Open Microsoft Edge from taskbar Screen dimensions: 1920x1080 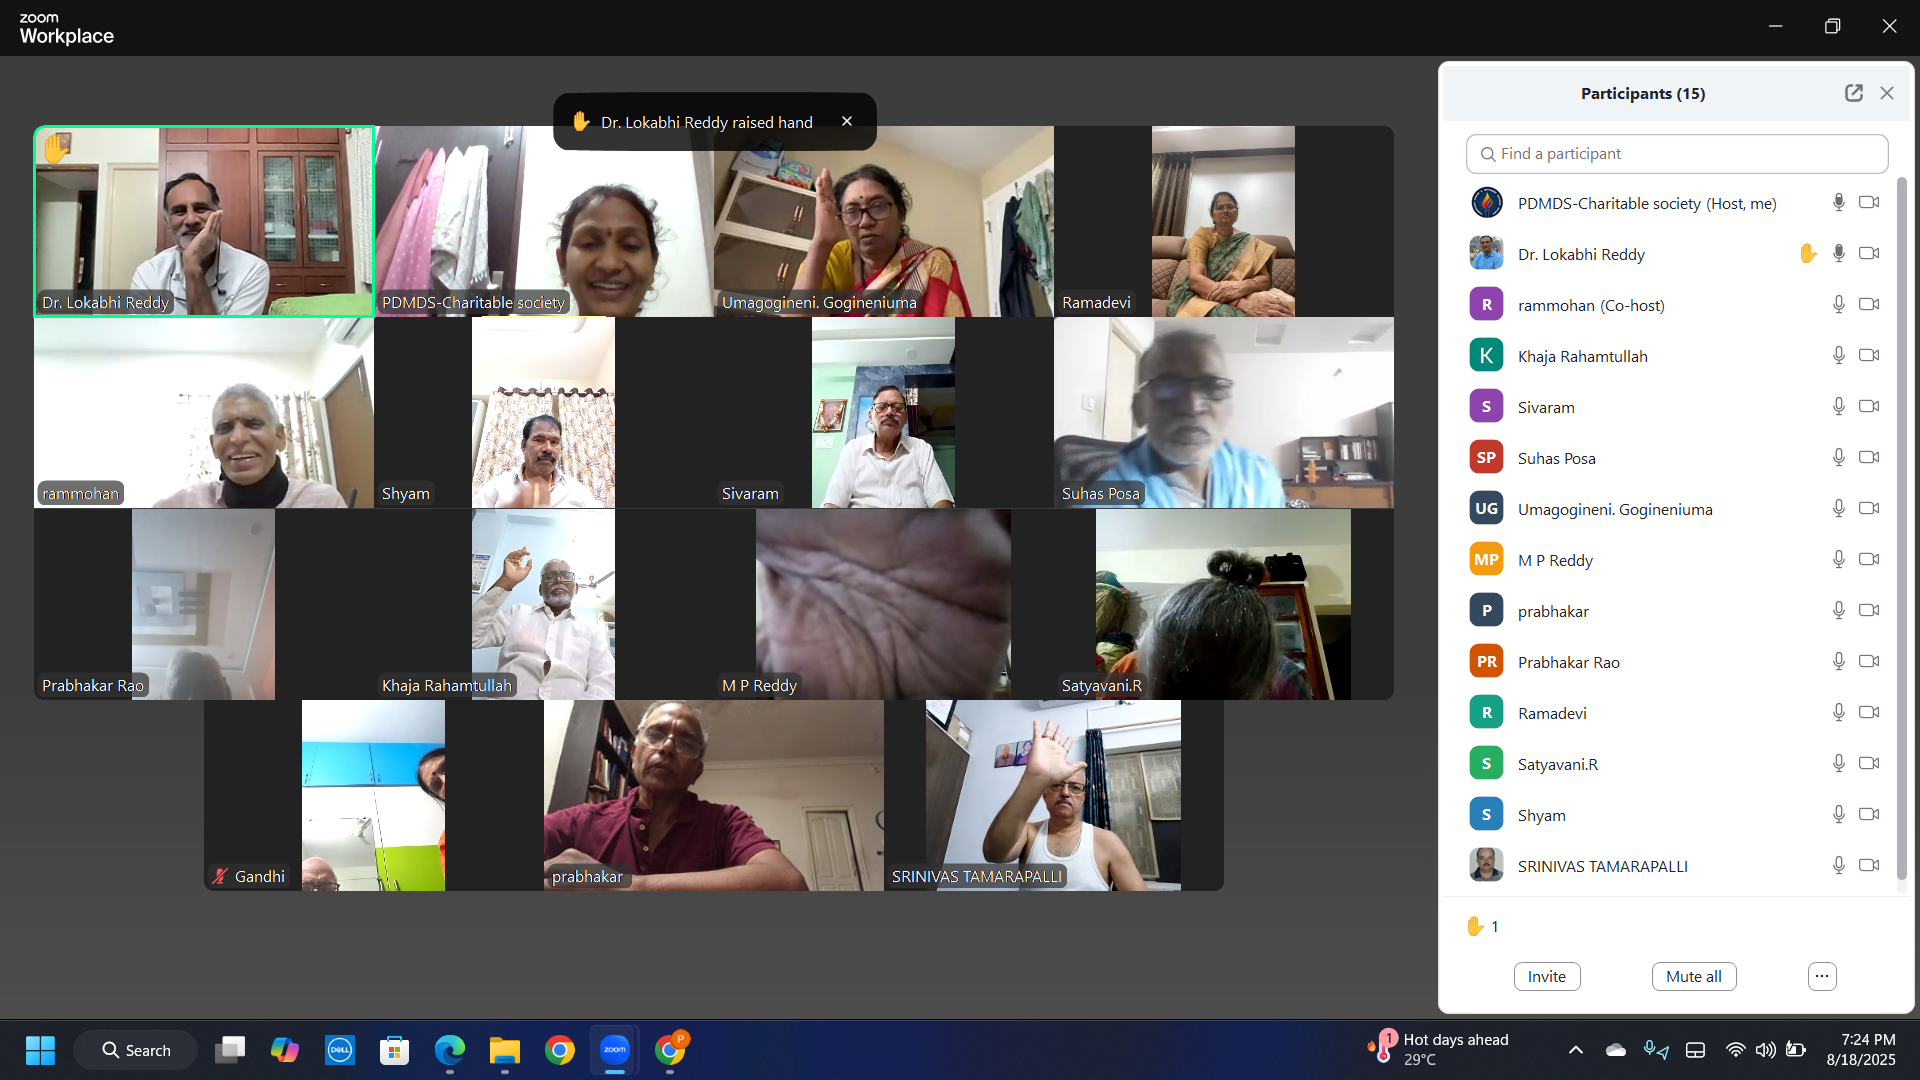pyautogui.click(x=450, y=1050)
